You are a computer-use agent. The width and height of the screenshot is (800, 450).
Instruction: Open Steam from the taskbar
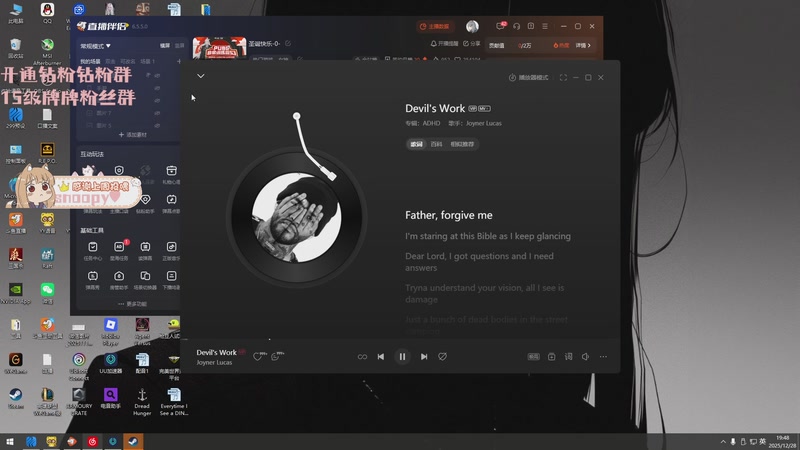(x=133, y=442)
